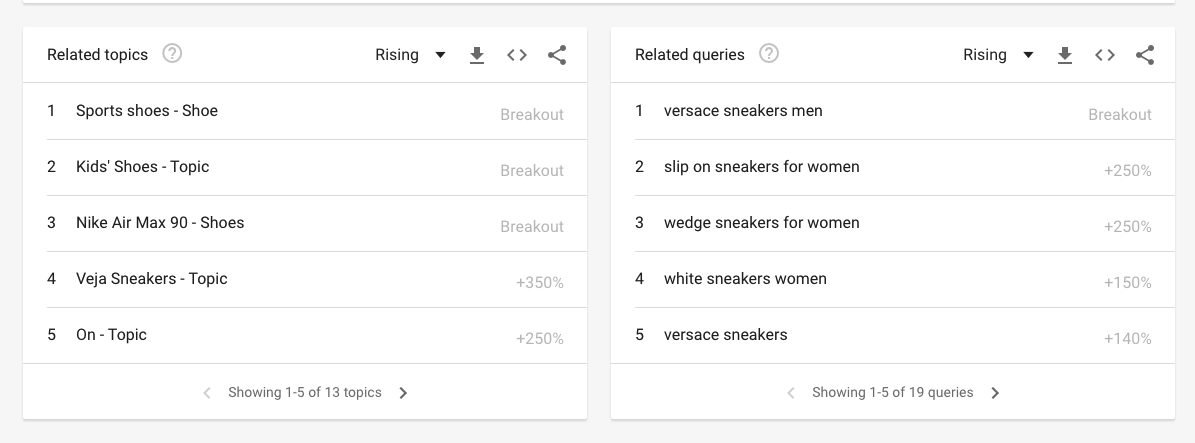The width and height of the screenshot is (1195, 443).
Task: Open 'versace sneakers men' query
Action: point(743,111)
